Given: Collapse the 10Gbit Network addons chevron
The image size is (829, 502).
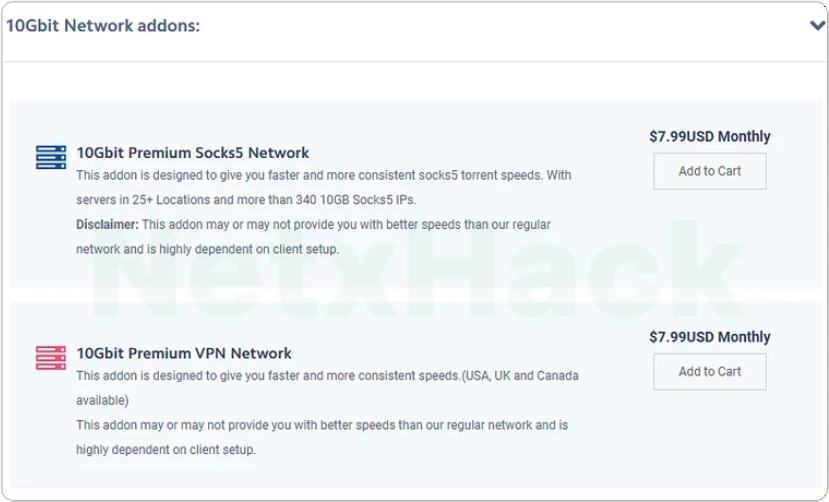Looking at the screenshot, I should pyautogui.click(x=816, y=27).
